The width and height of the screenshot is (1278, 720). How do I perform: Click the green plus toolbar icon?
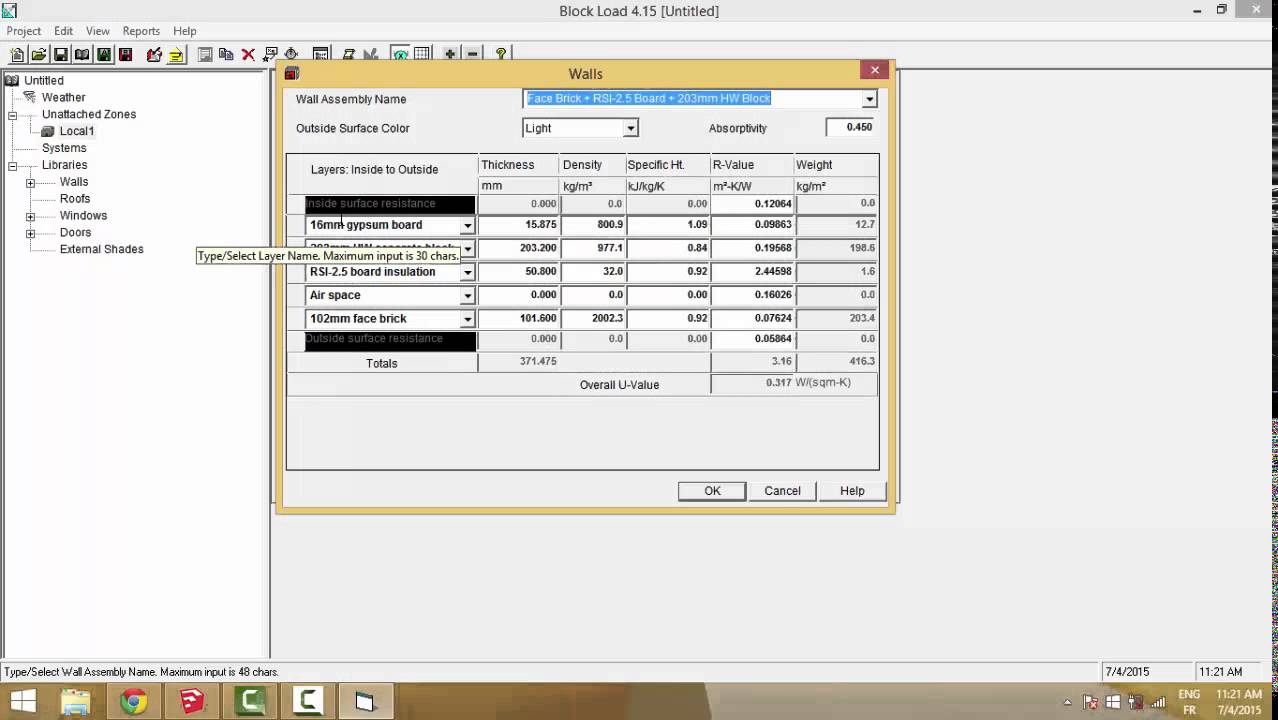point(450,55)
